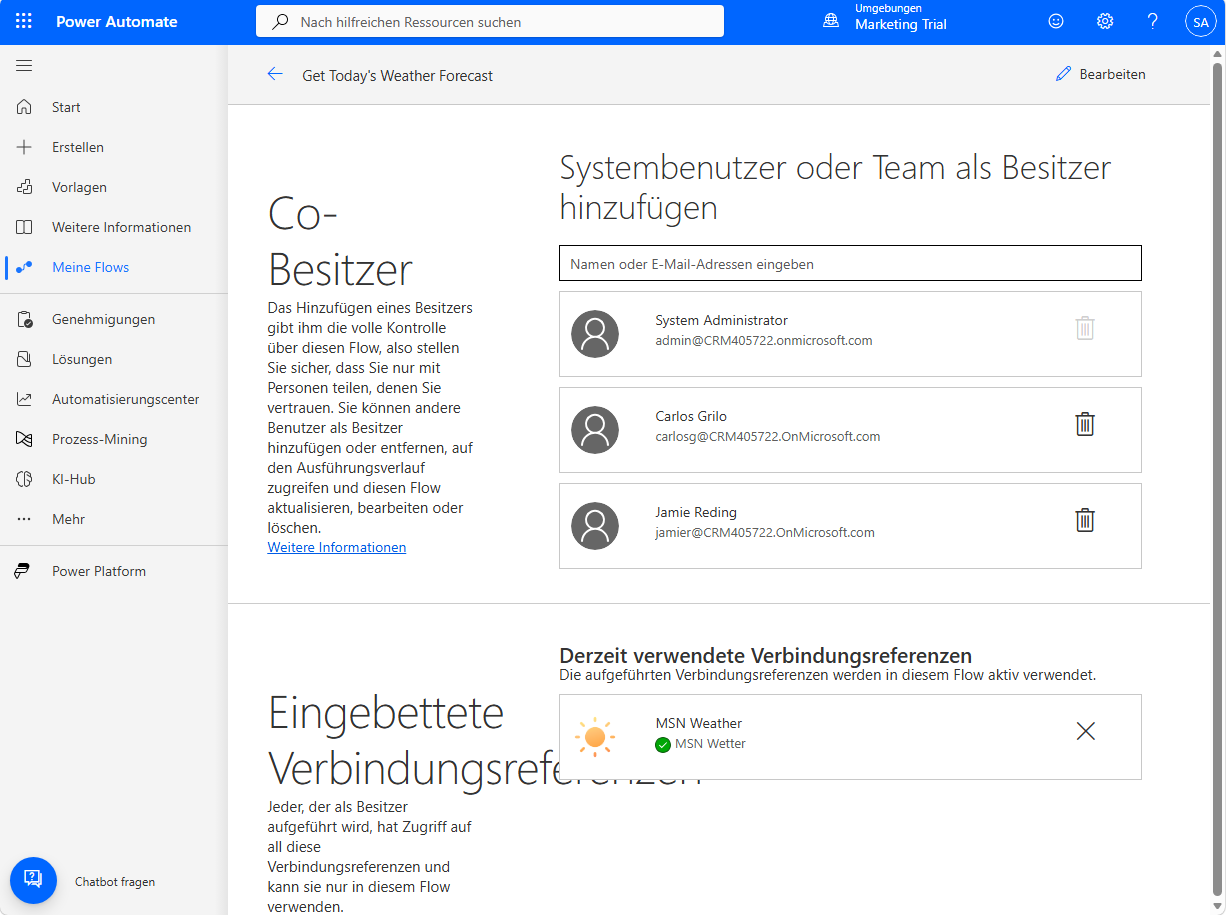This screenshot has height=915, width=1226.
Task: Click the Bearbeiten edit button
Action: tap(1101, 74)
